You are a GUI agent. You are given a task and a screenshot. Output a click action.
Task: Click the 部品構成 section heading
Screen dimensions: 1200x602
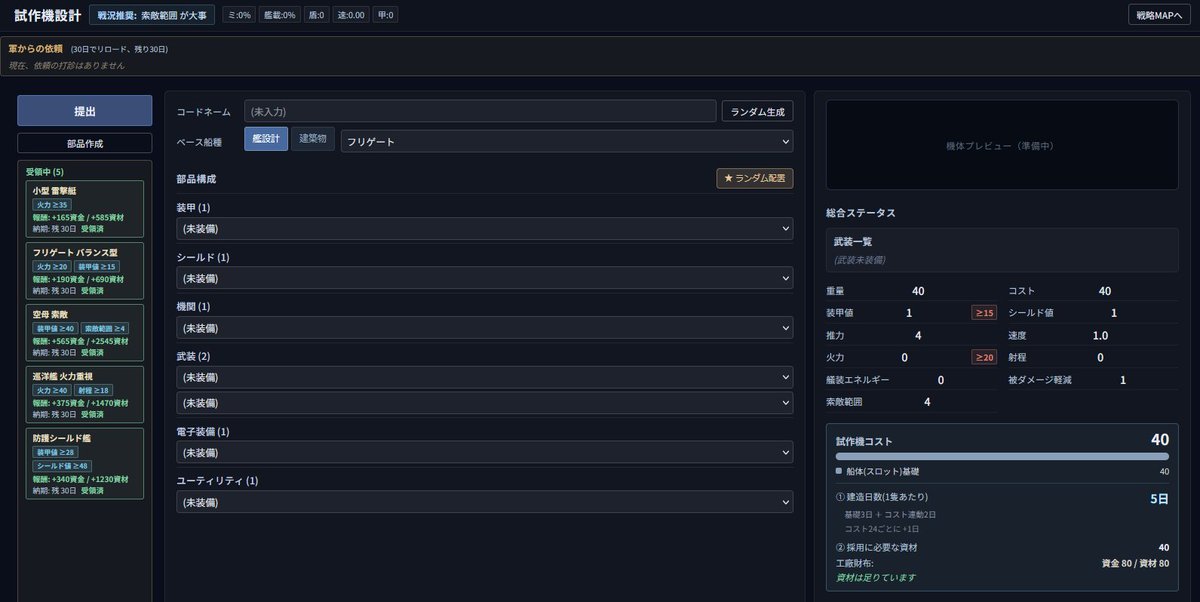point(196,179)
